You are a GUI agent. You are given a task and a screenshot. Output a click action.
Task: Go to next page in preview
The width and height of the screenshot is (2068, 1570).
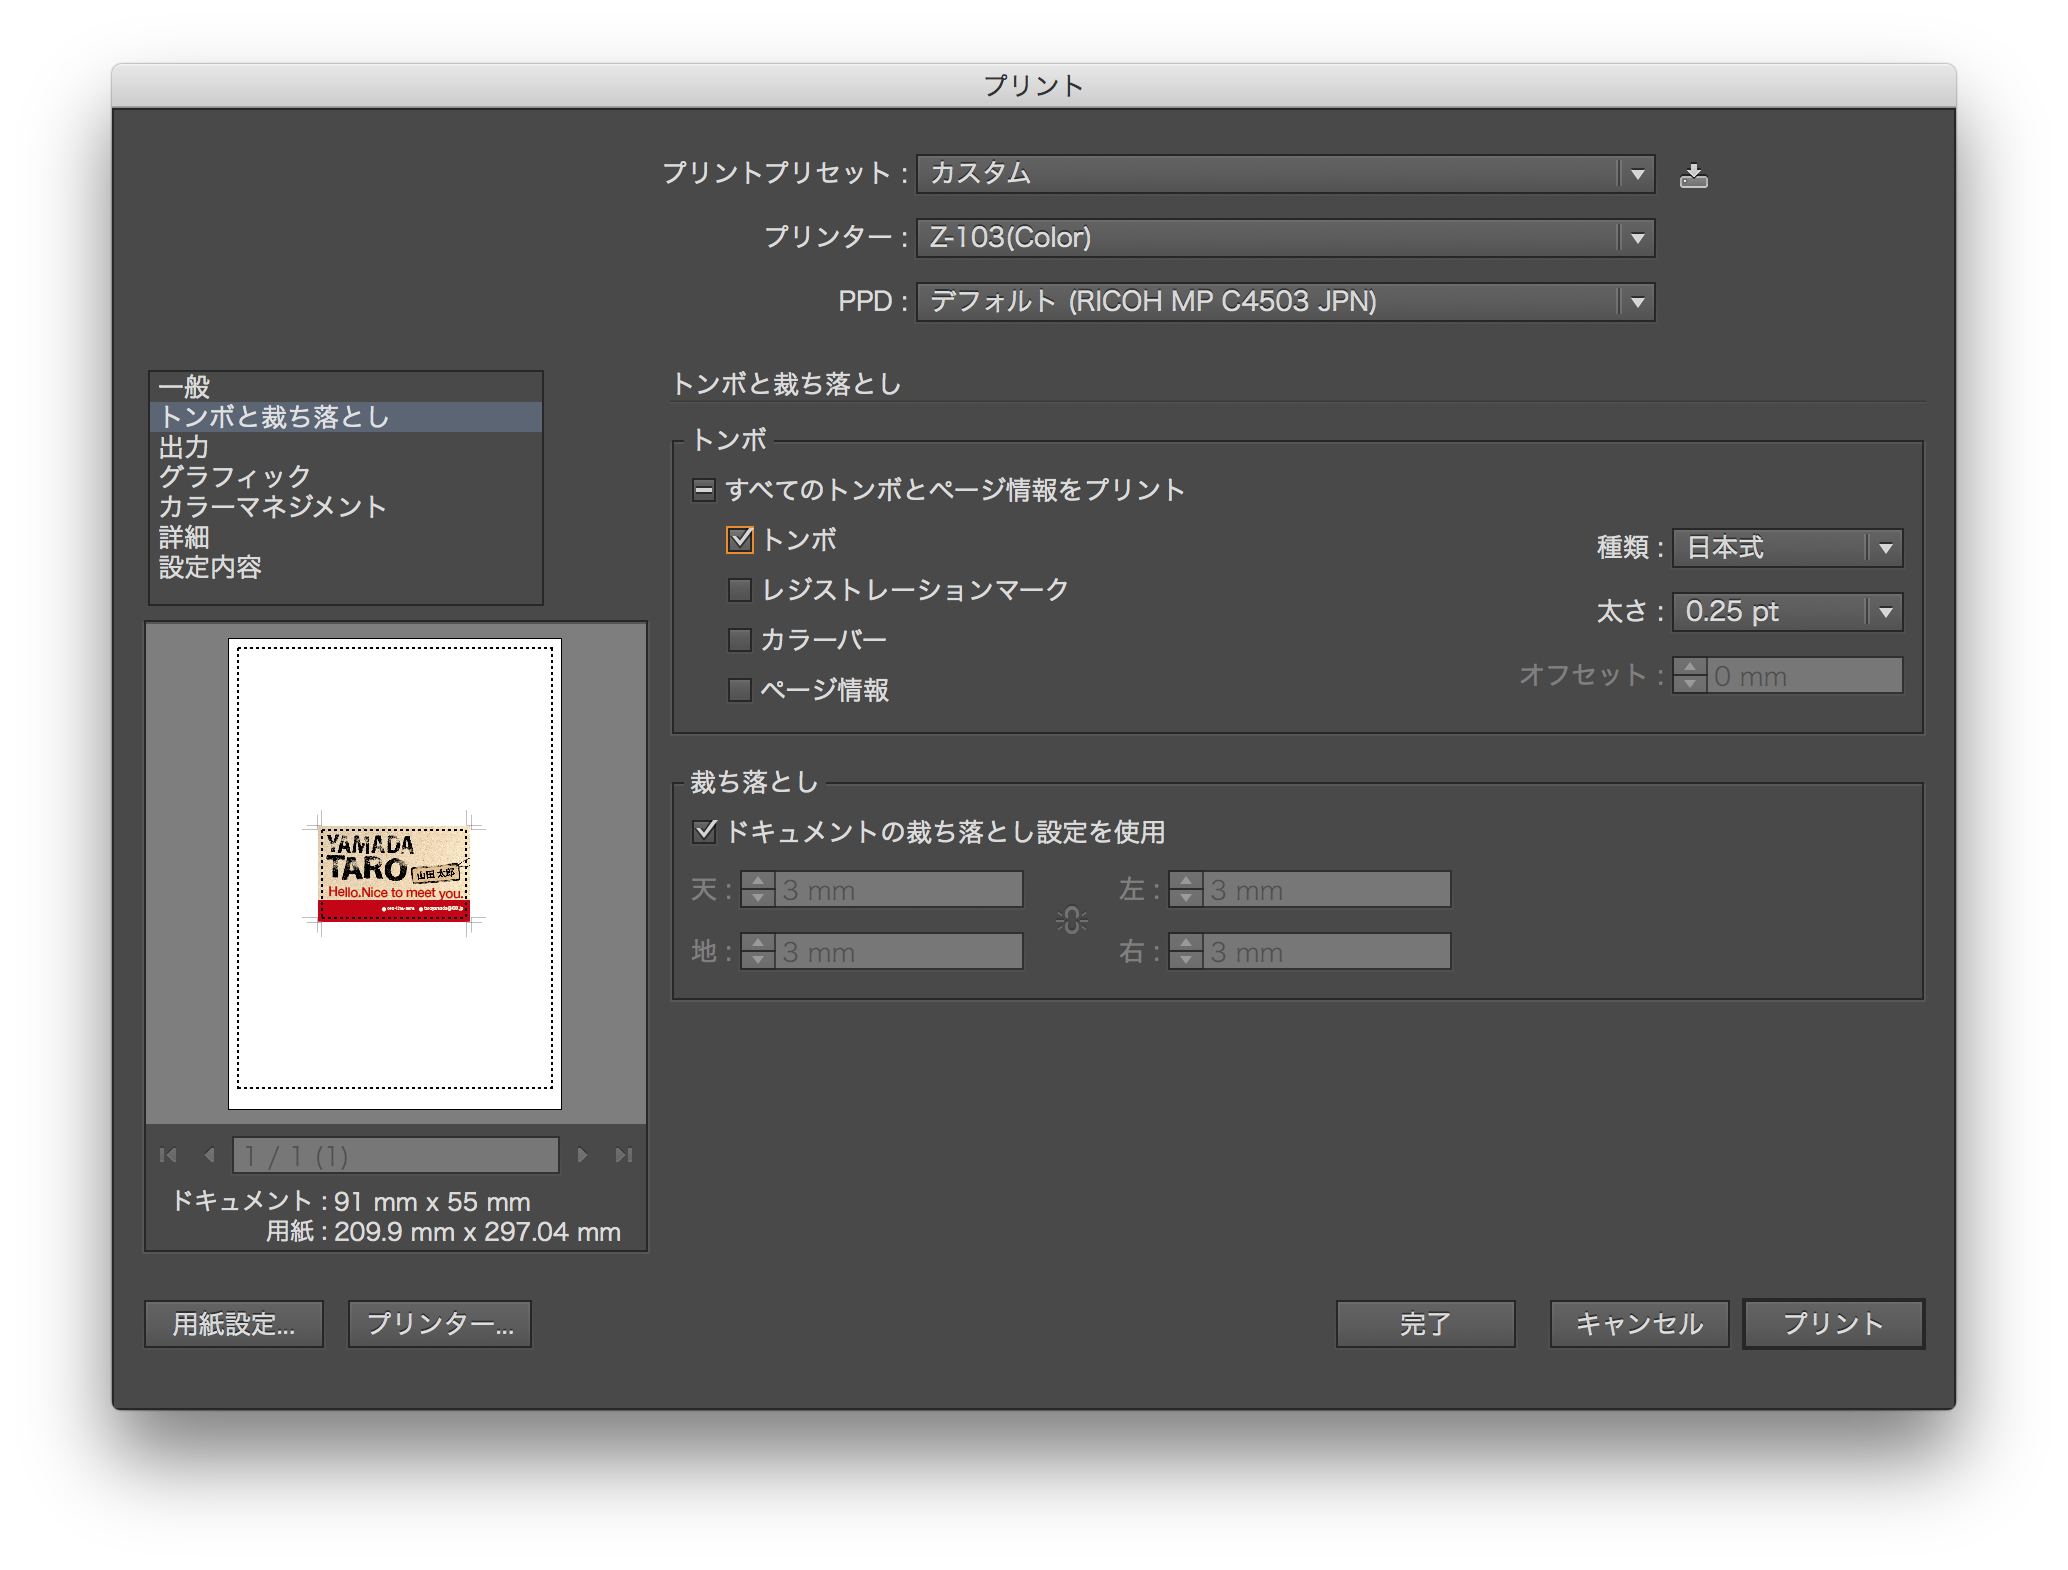pos(582,1155)
